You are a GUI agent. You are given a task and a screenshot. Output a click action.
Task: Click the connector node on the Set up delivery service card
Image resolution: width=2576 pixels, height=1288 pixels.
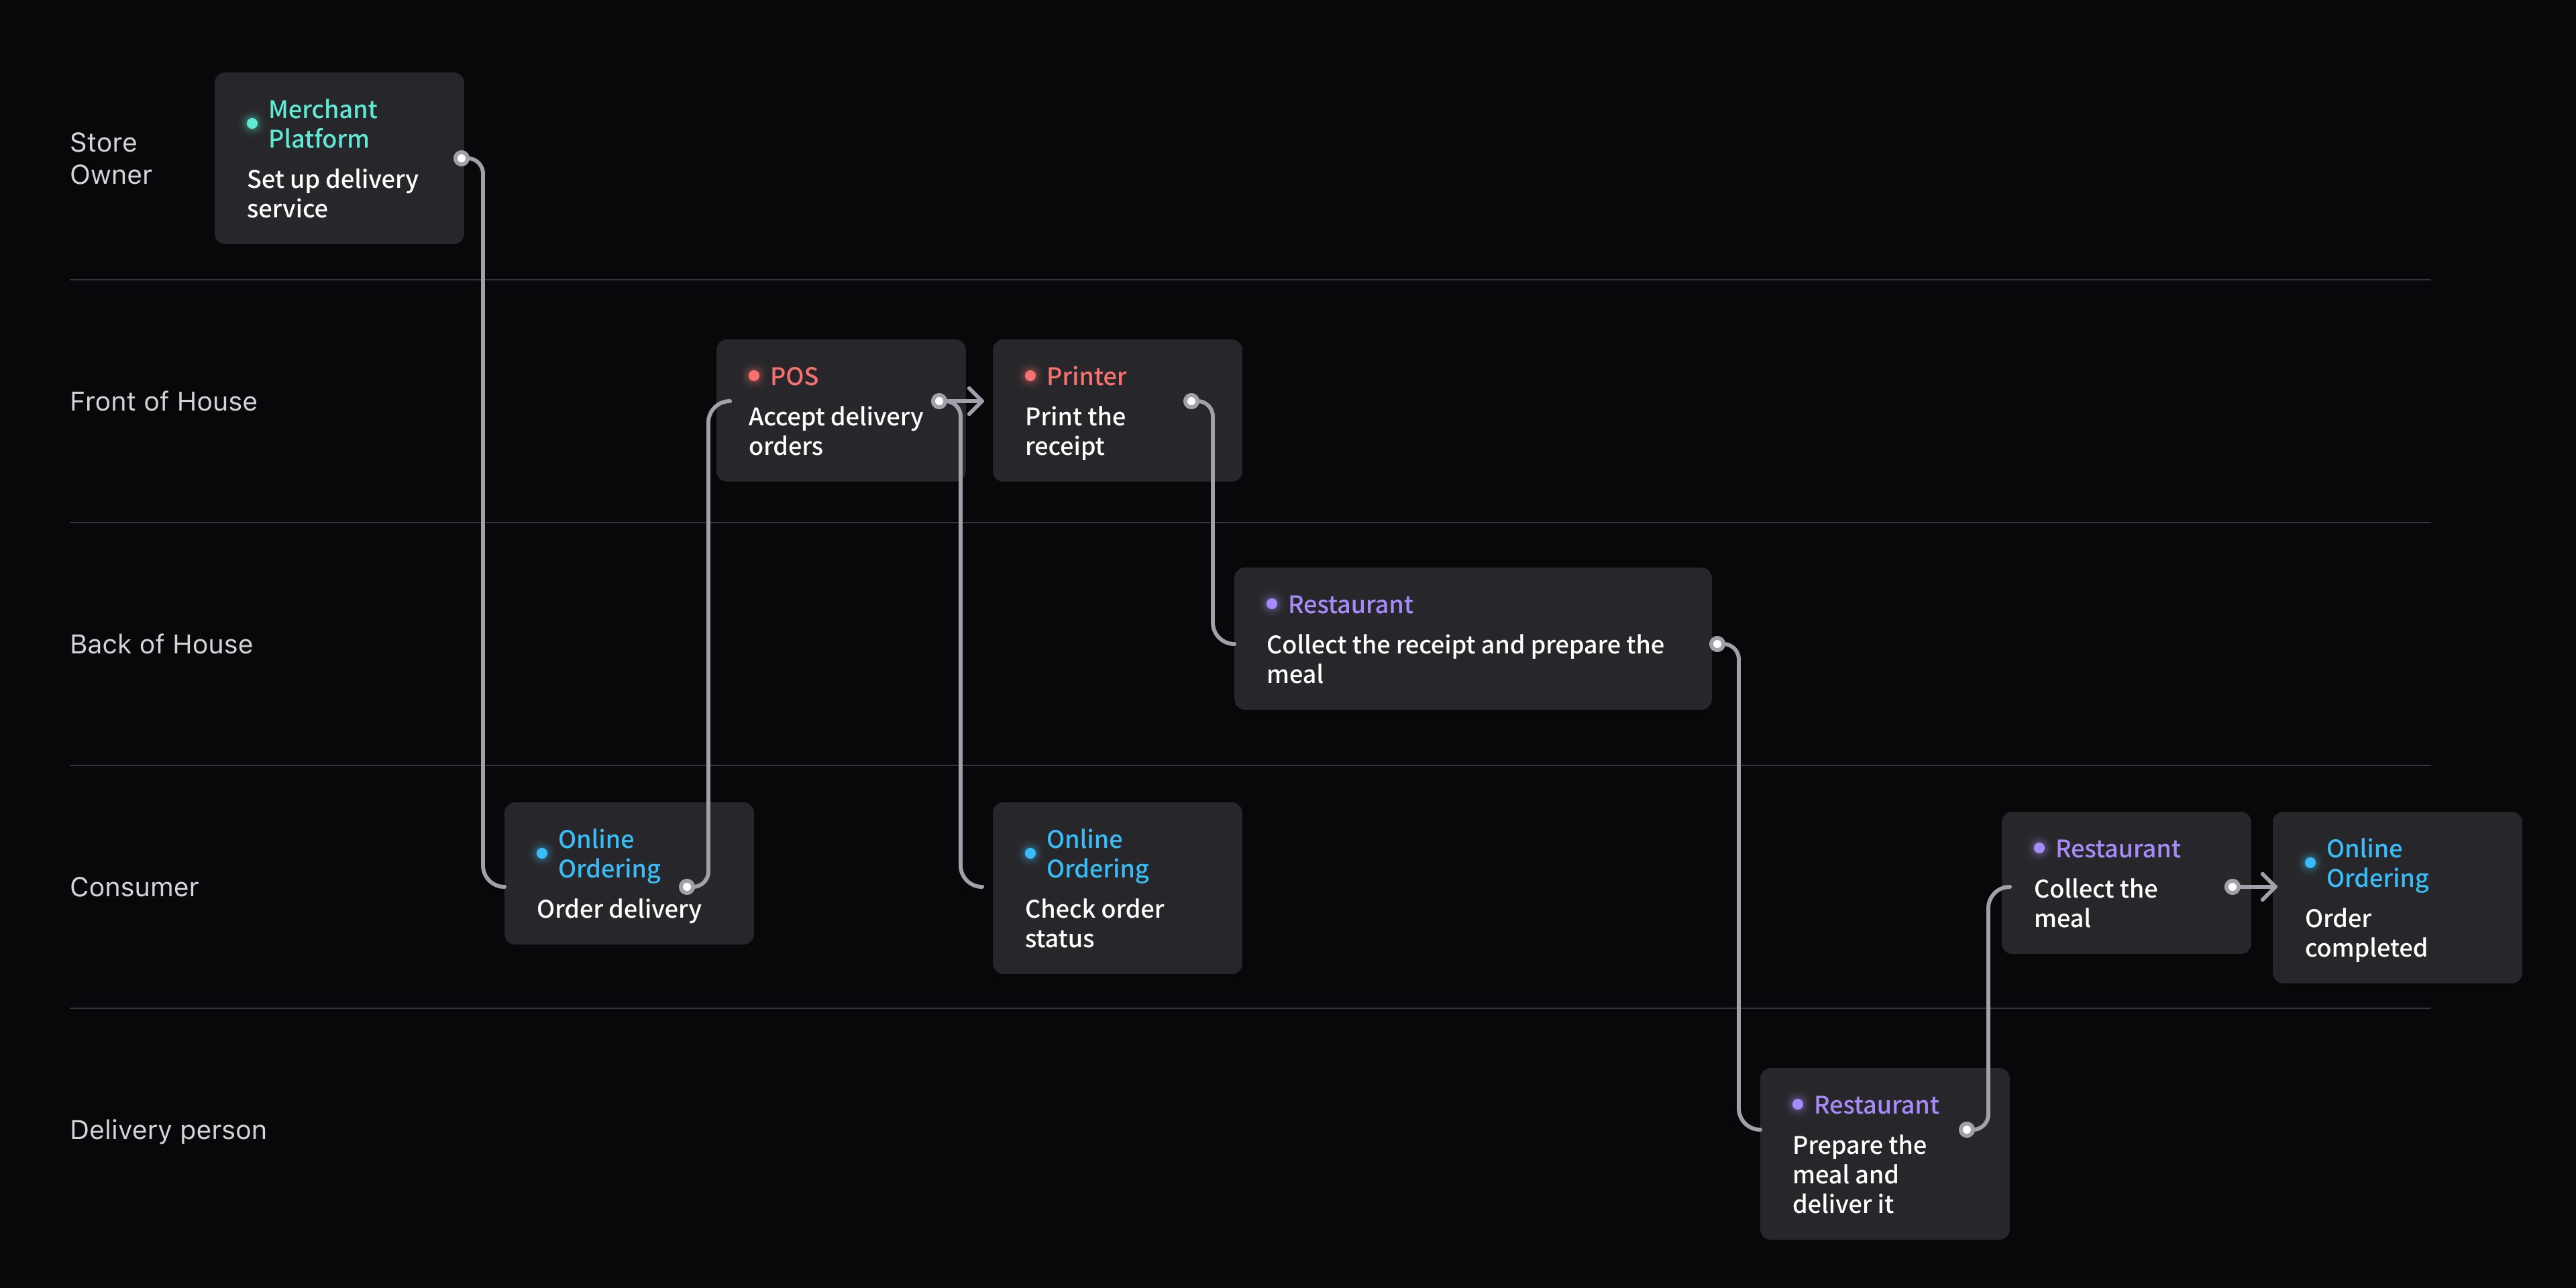point(461,158)
